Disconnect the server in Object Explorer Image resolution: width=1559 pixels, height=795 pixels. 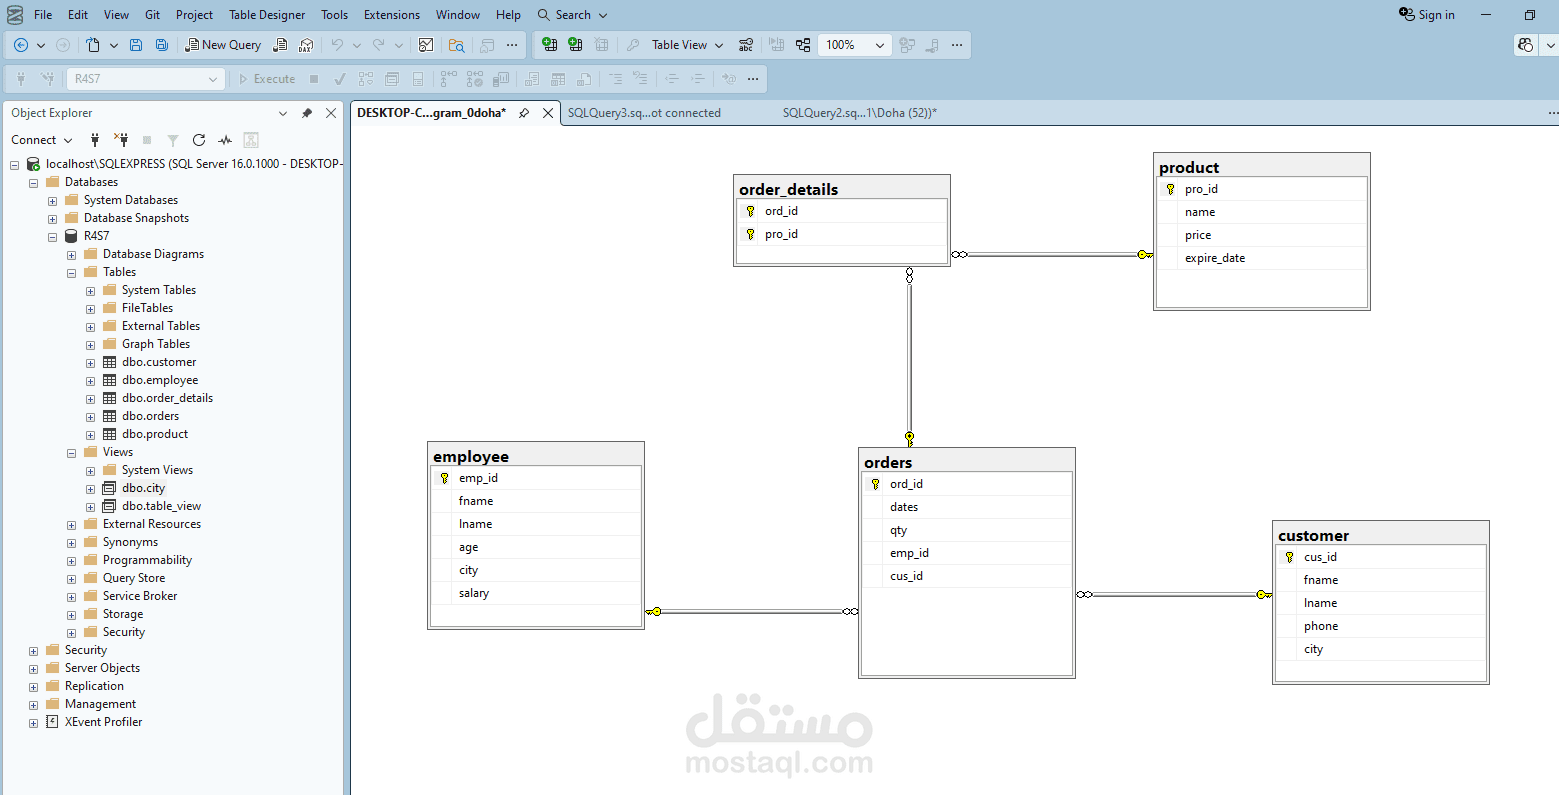pyautogui.click(x=119, y=140)
